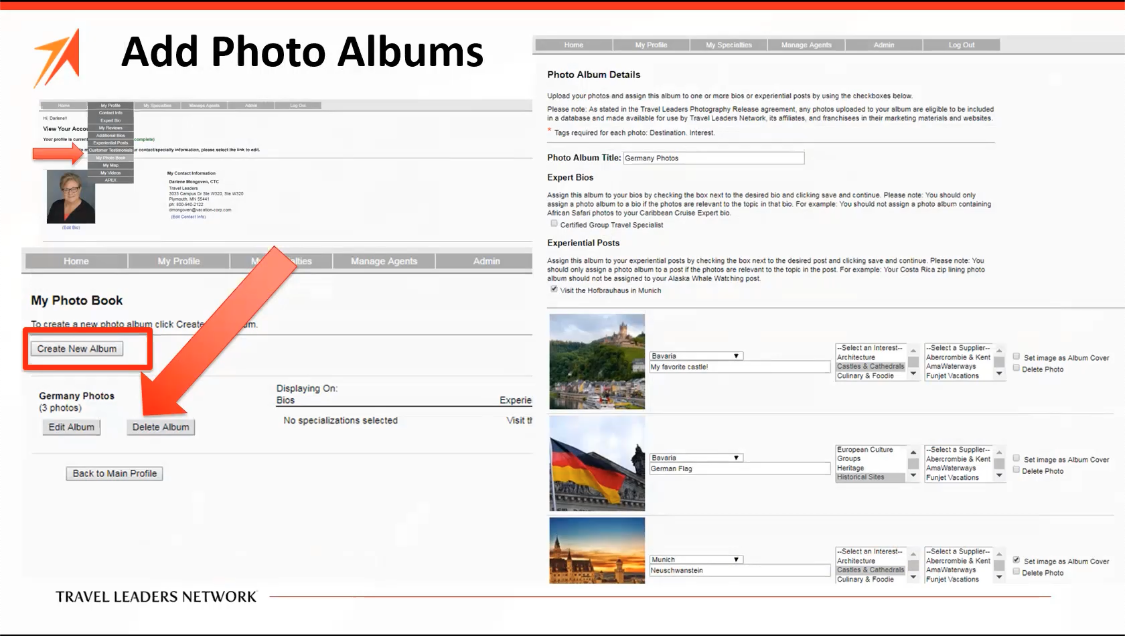The image size is (1125, 636).
Task: Go to Admin tab above Photo Album Details
Action: tap(884, 45)
